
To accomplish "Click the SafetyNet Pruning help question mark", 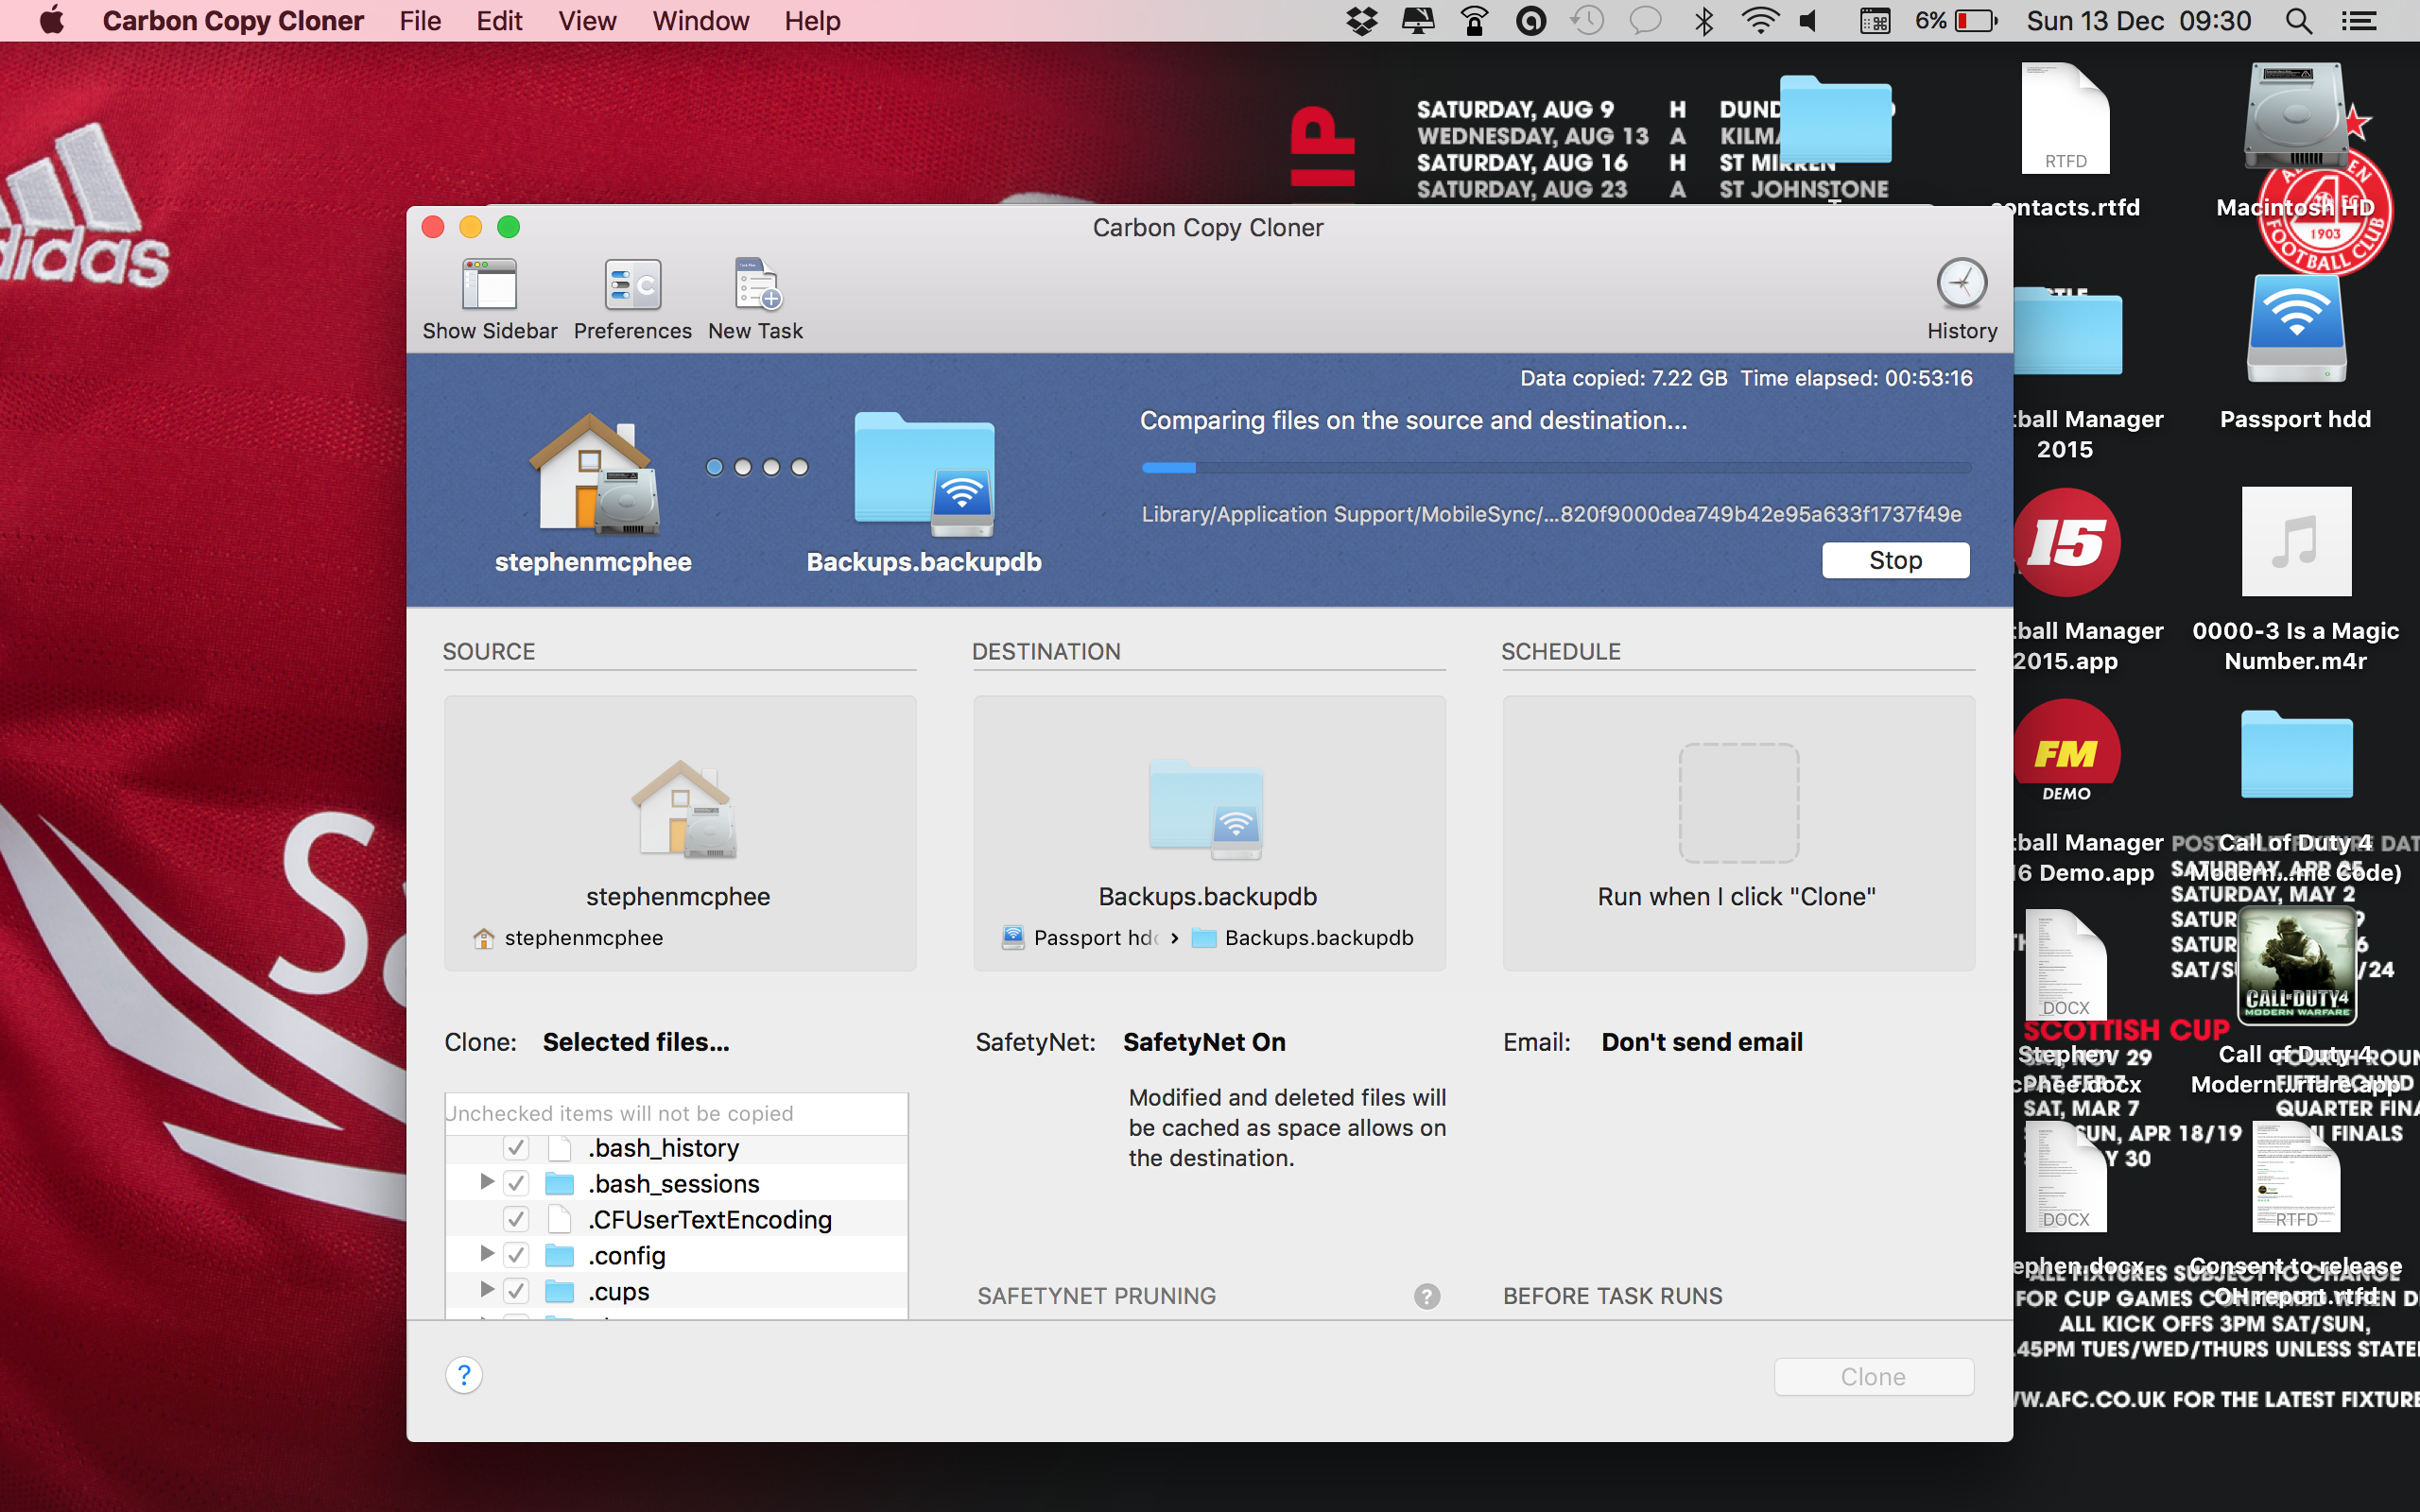I will 1427,1296.
